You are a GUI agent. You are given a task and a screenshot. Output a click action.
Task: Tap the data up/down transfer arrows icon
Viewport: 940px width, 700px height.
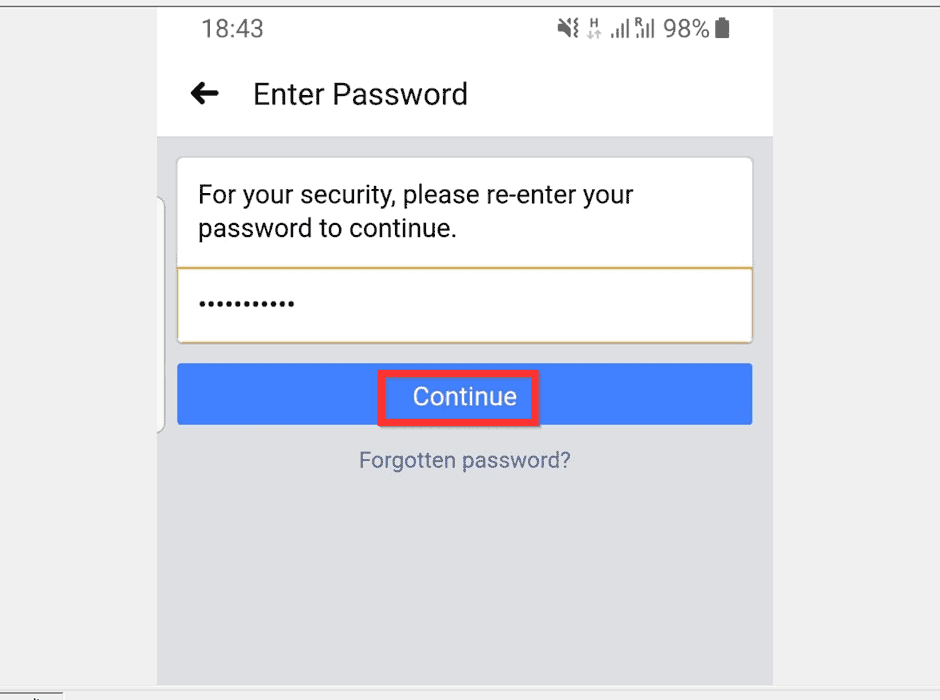[596, 34]
